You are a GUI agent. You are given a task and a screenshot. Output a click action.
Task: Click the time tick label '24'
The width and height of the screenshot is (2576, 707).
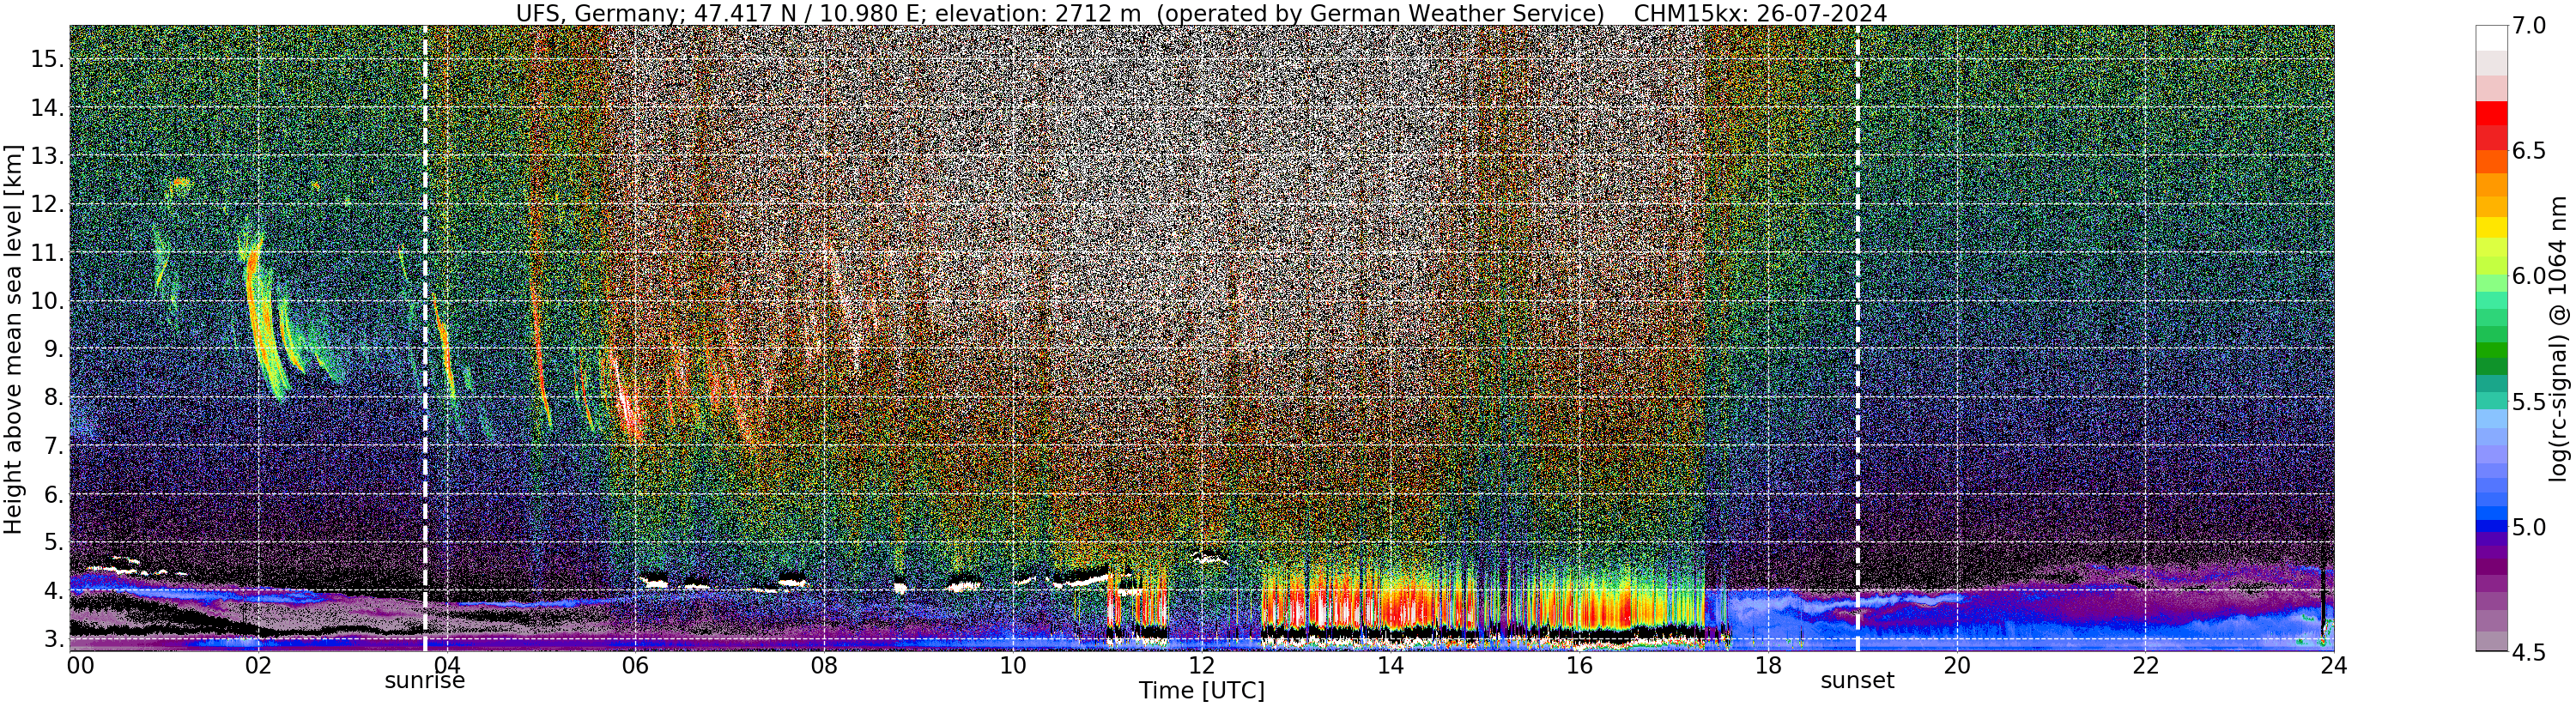[2333, 665]
